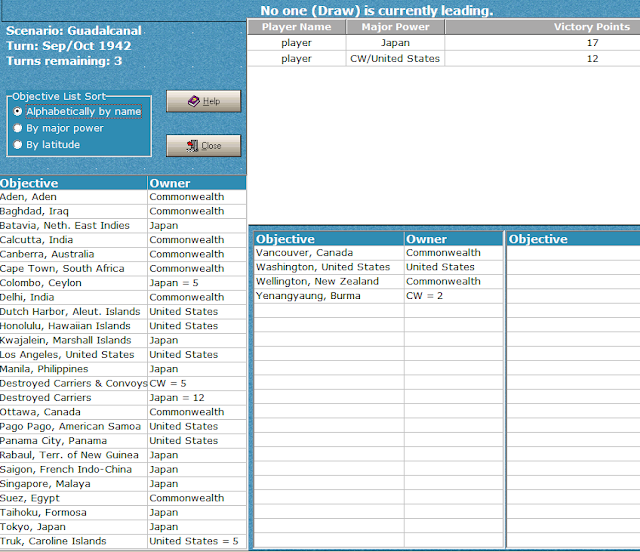Click the Close button
640x552 pixels.
(x=204, y=145)
